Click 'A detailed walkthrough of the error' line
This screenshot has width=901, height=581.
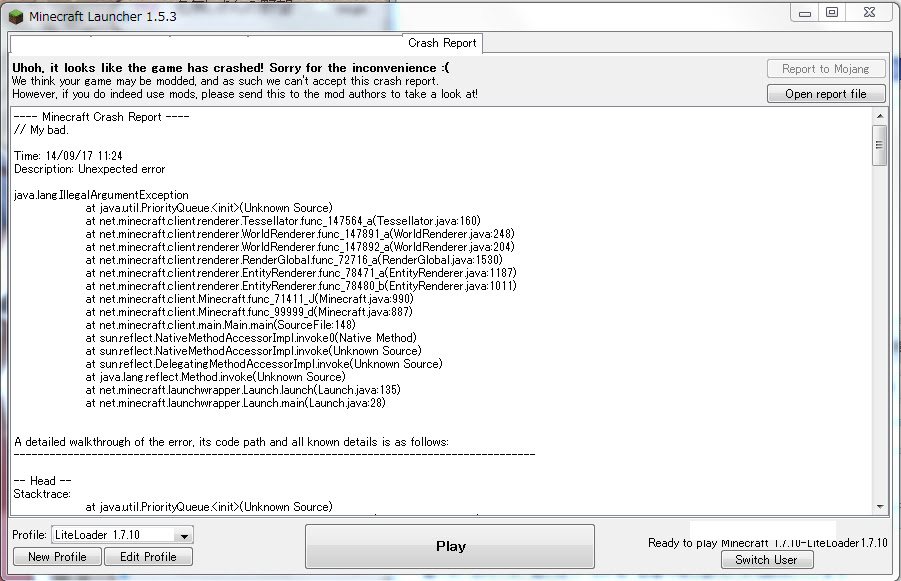[x=231, y=442]
